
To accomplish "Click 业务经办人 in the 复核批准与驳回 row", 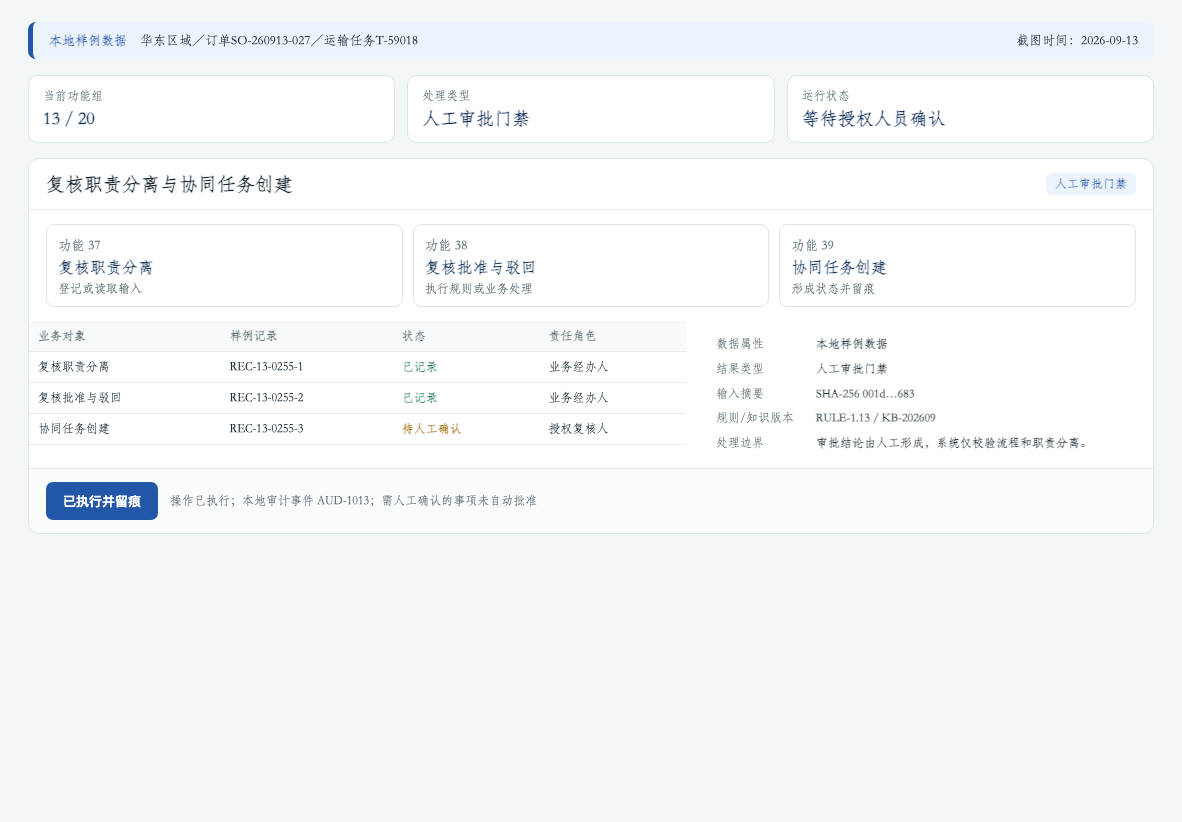I will (578, 398).
